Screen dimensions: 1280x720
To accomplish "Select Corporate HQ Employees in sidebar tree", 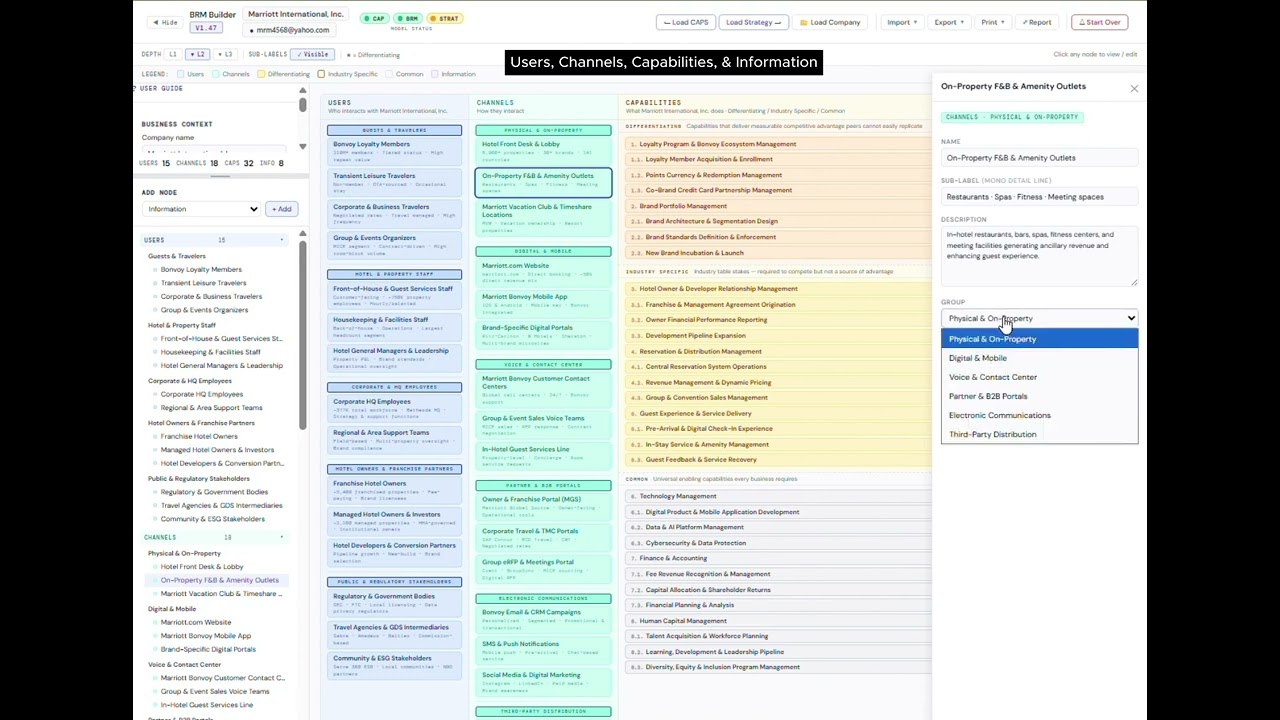I will point(202,394).
